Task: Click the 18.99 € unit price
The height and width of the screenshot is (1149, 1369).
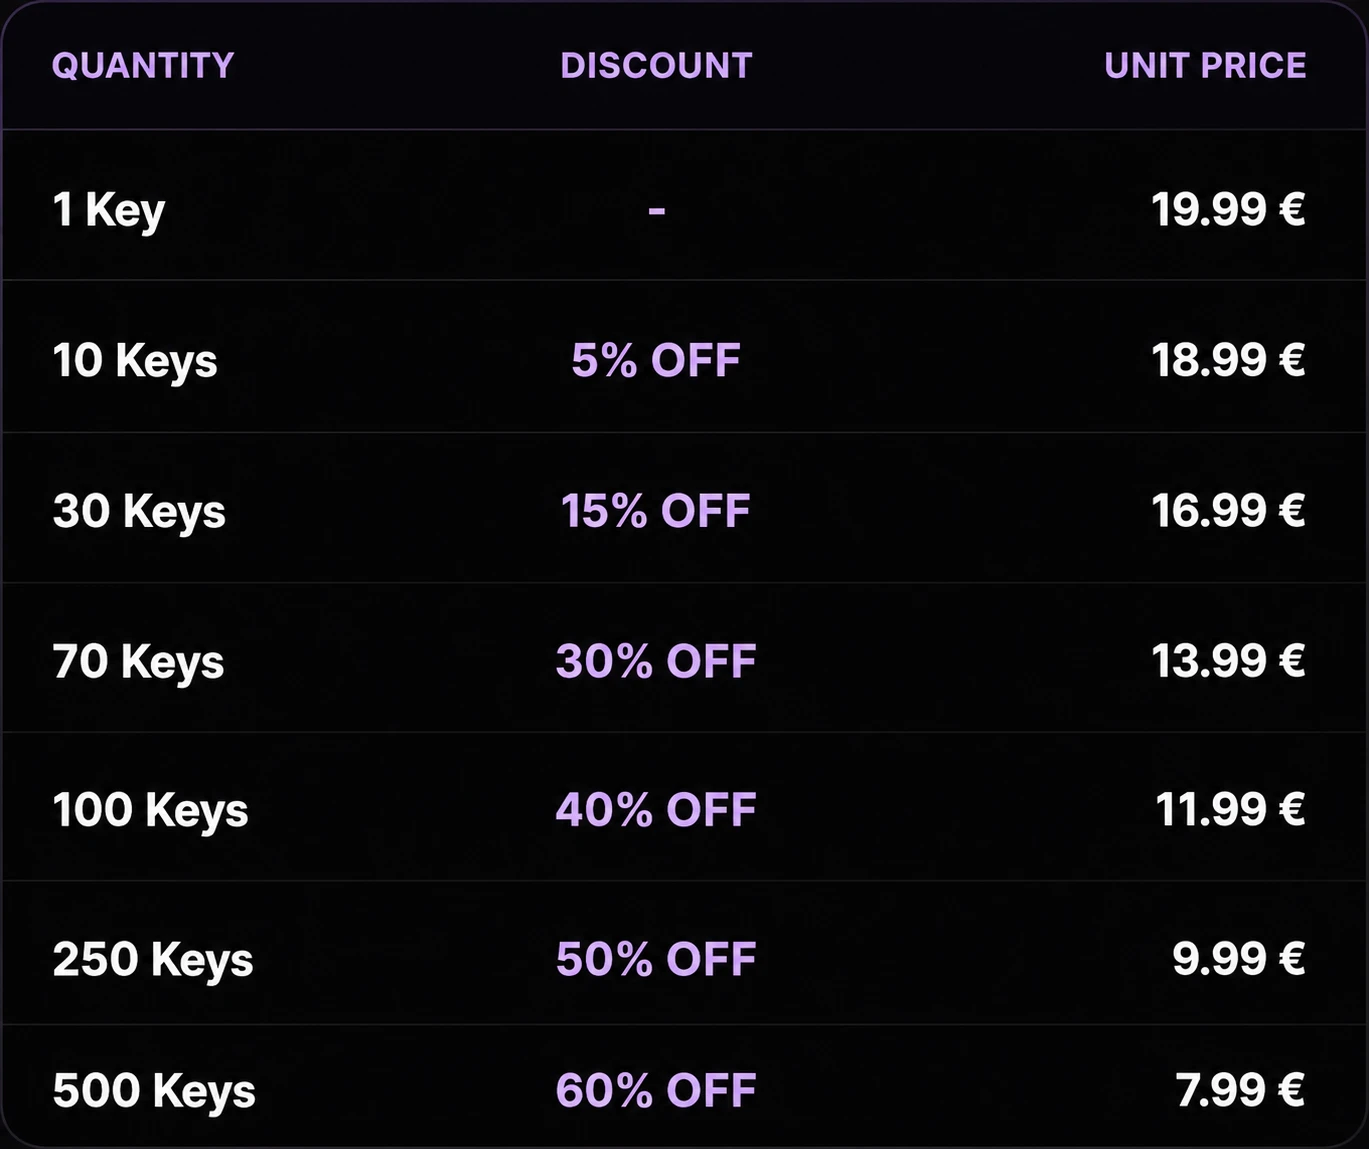Action: click(x=1228, y=360)
